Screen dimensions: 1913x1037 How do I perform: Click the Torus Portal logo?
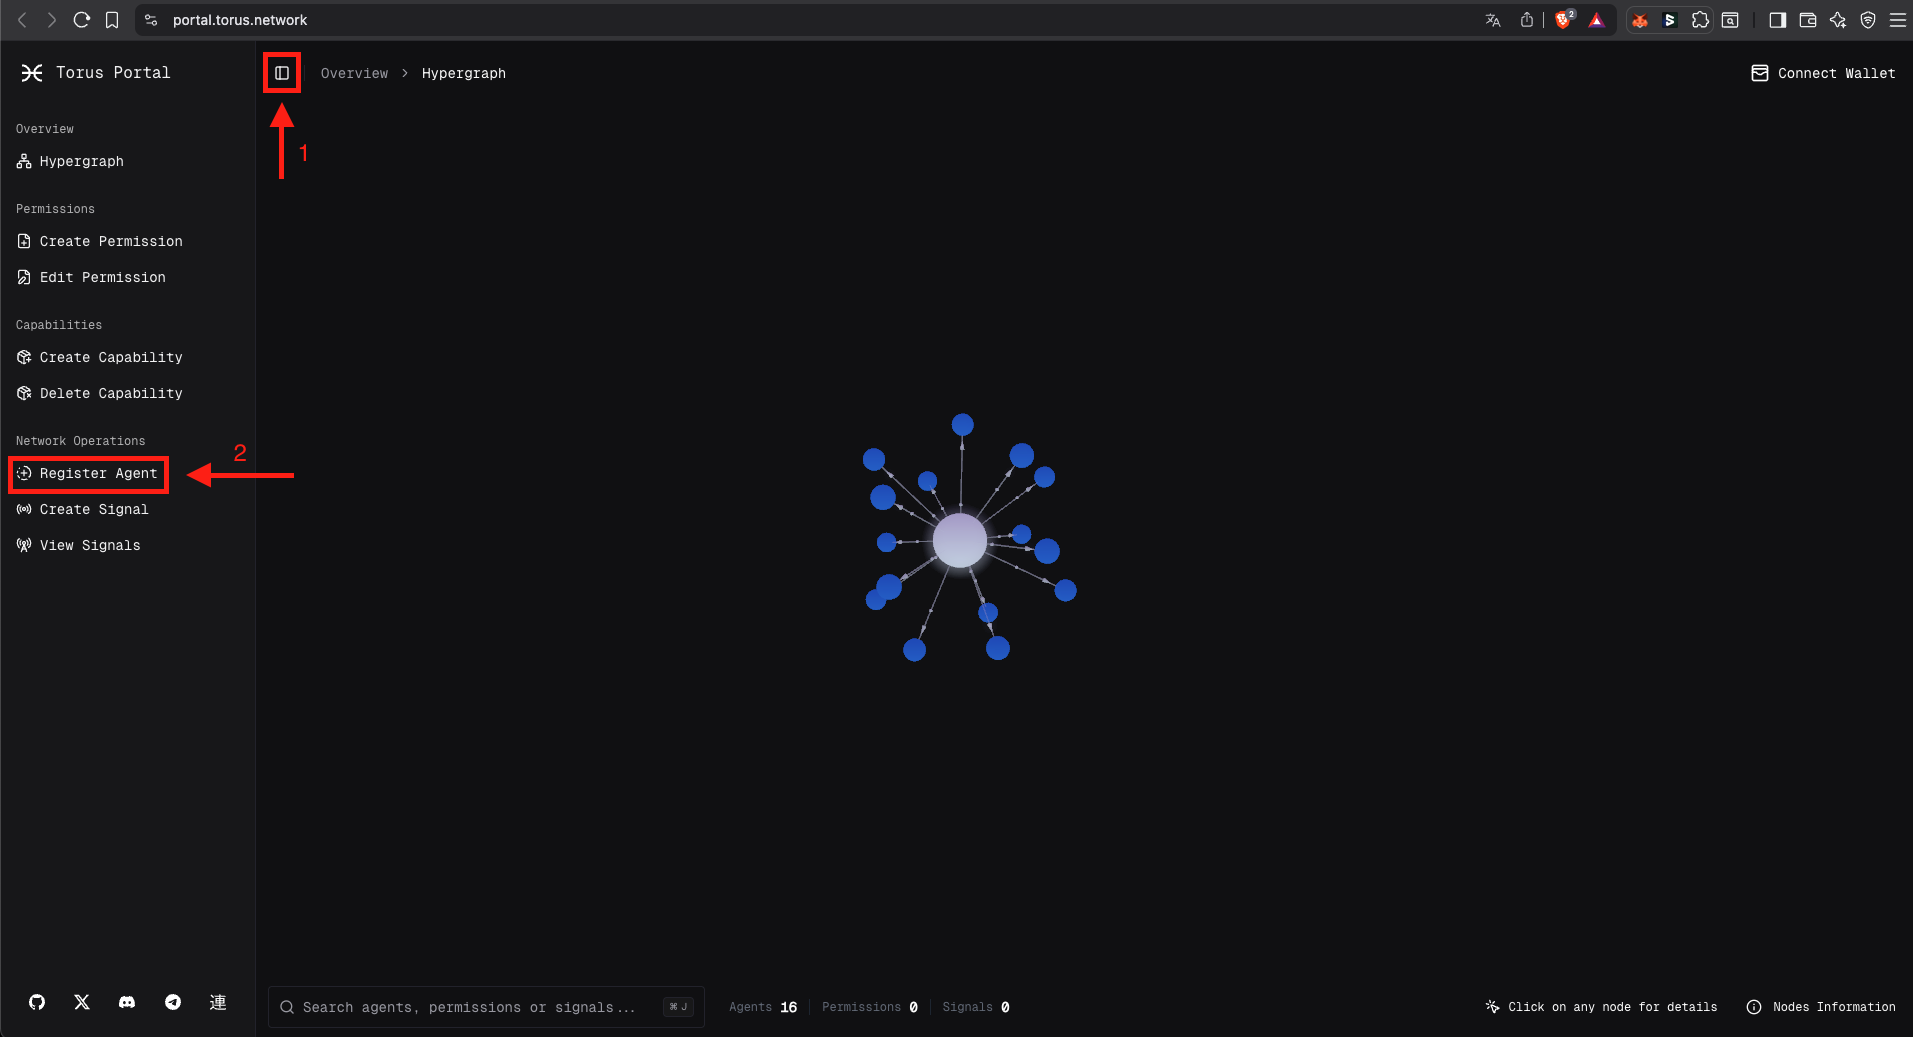click(x=95, y=73)
